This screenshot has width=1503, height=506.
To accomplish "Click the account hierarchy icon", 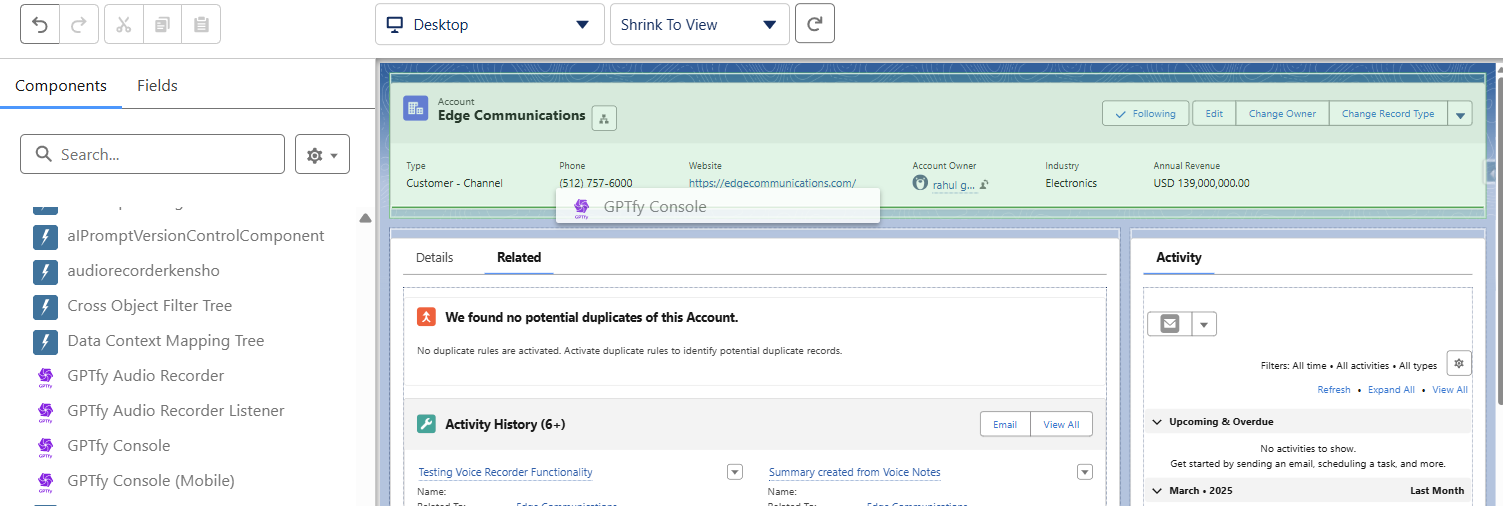I will point(604,118).
